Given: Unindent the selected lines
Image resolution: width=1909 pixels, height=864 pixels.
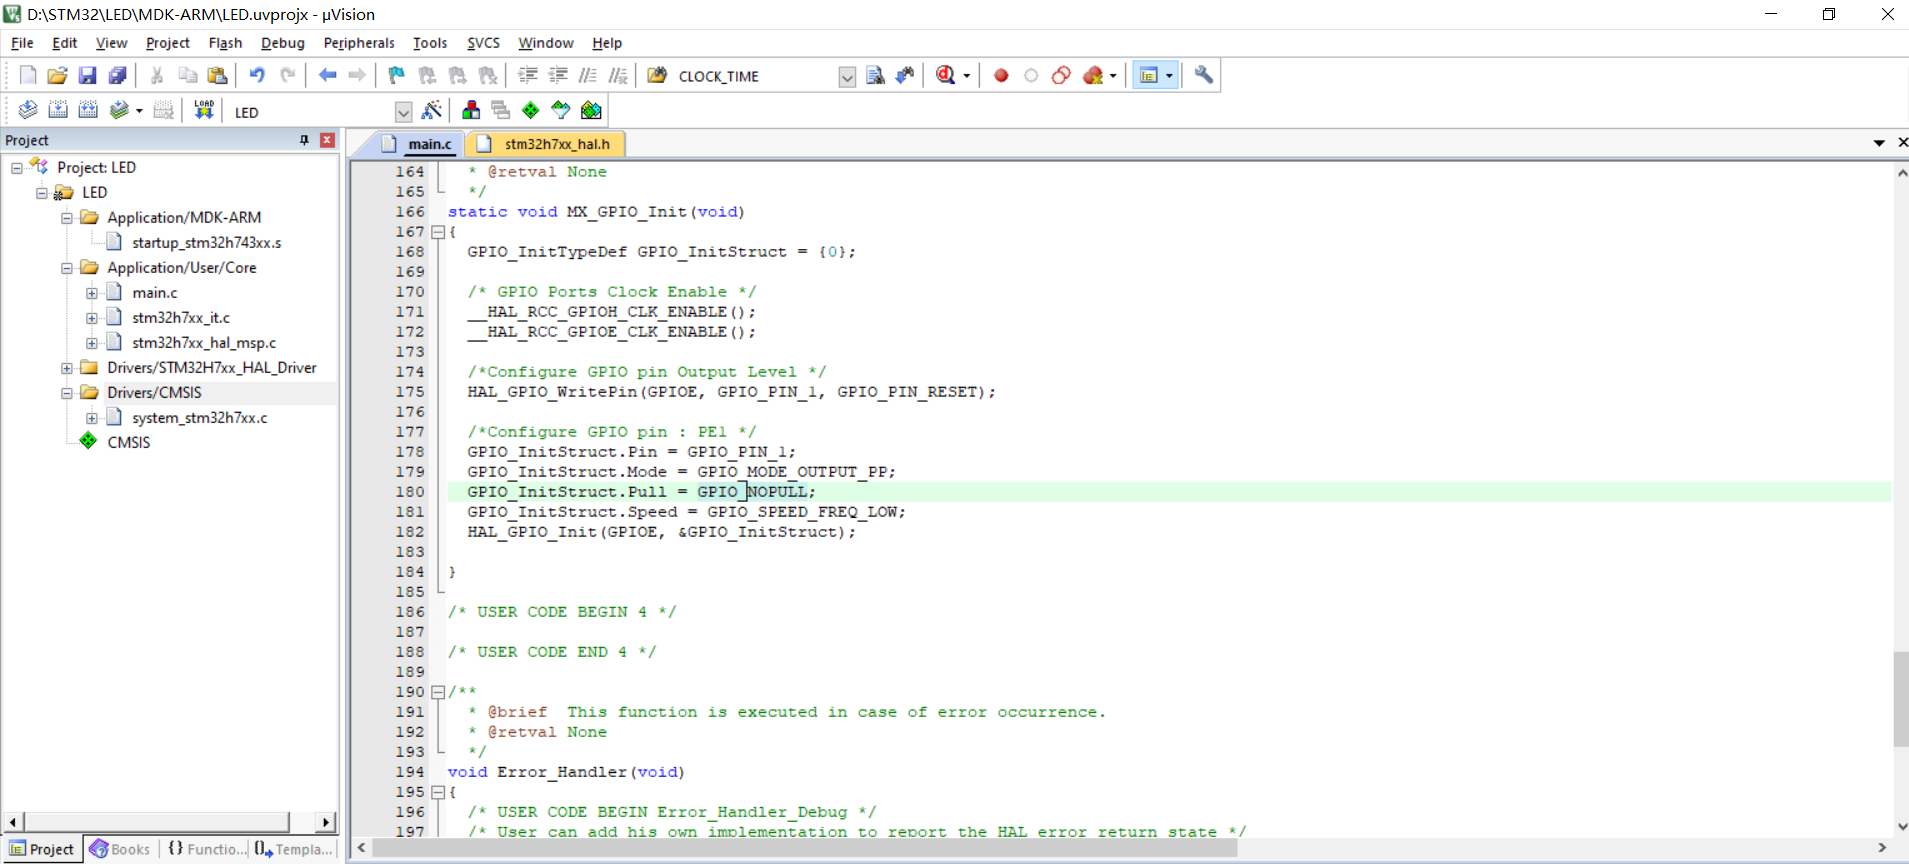Looking at the screenshot, I should (x=558, y=75).
